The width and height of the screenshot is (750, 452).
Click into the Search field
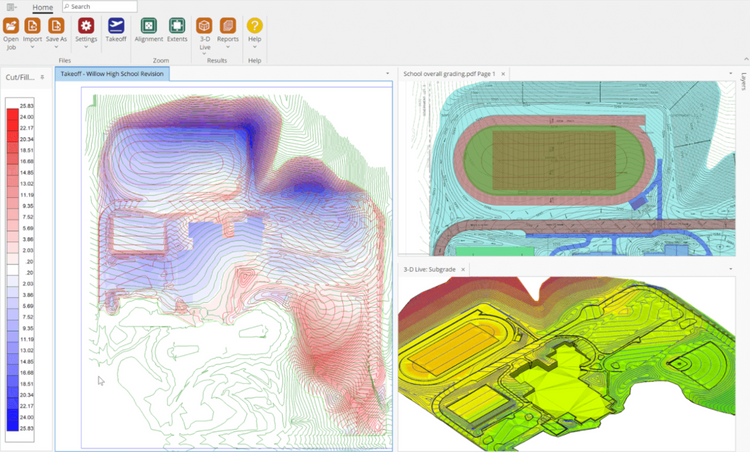click(100, 7)
